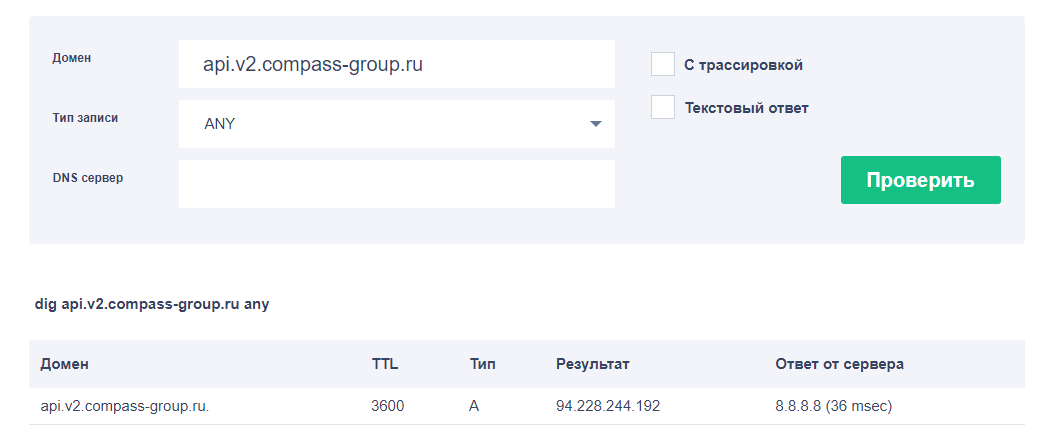Click the domain input field with api.v2.compass-group.ru

coord(396,64)
